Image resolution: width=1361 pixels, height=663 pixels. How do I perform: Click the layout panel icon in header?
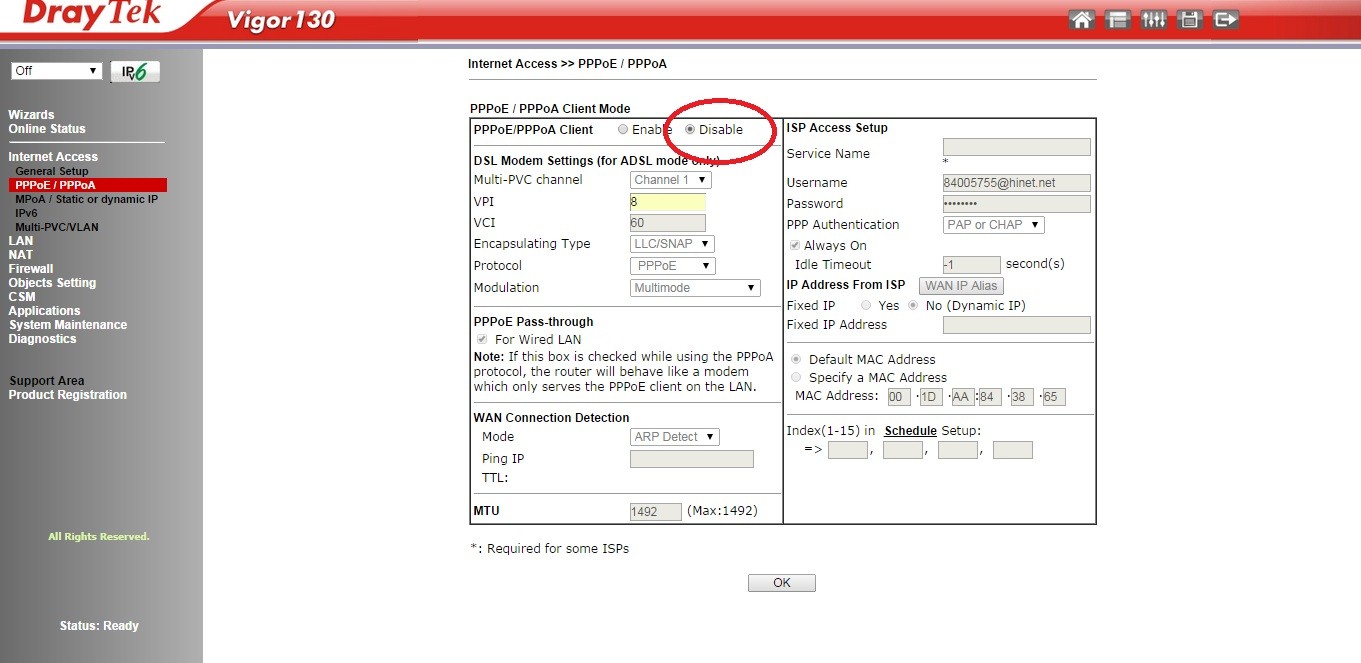pyautogui.click(x=1117, y=20)
